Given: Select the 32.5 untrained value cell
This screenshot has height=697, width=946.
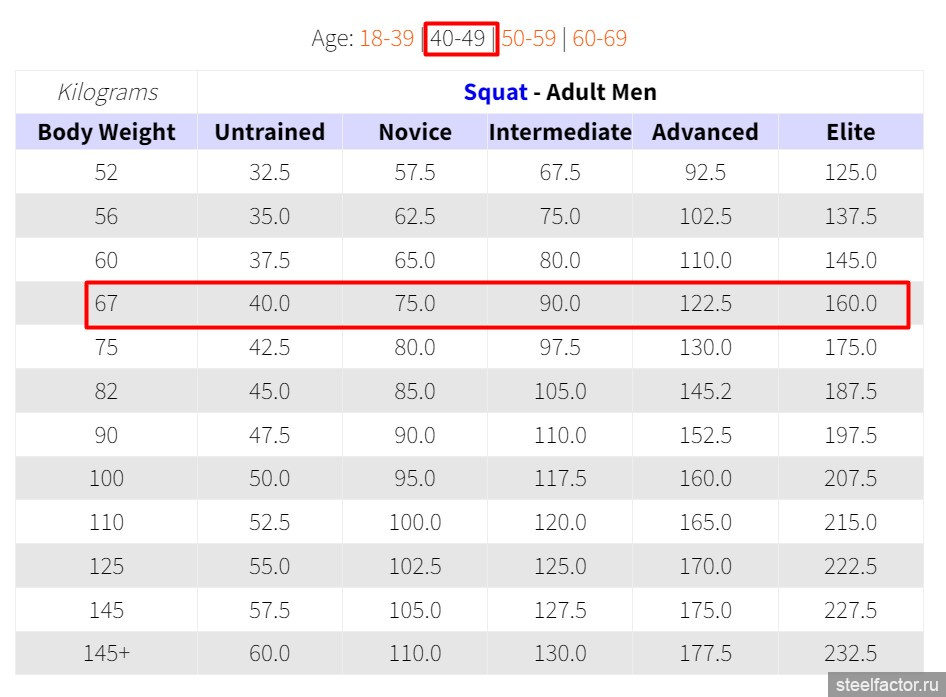Looking at the screenshot, I should pyautogui.click(x=270, y=172).
